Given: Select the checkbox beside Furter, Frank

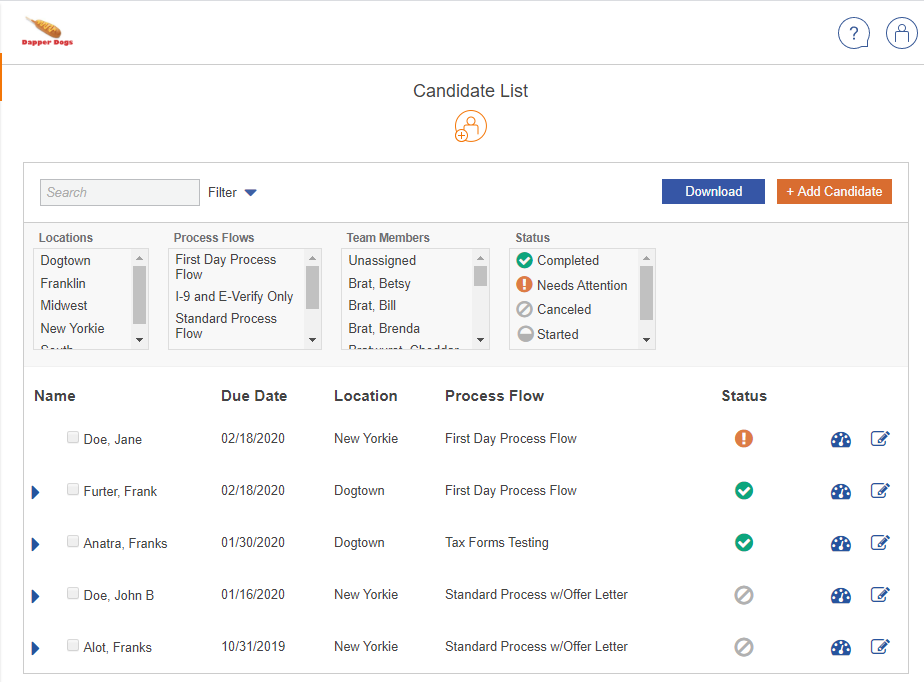Looking at the screenshot, I should 72,489.
